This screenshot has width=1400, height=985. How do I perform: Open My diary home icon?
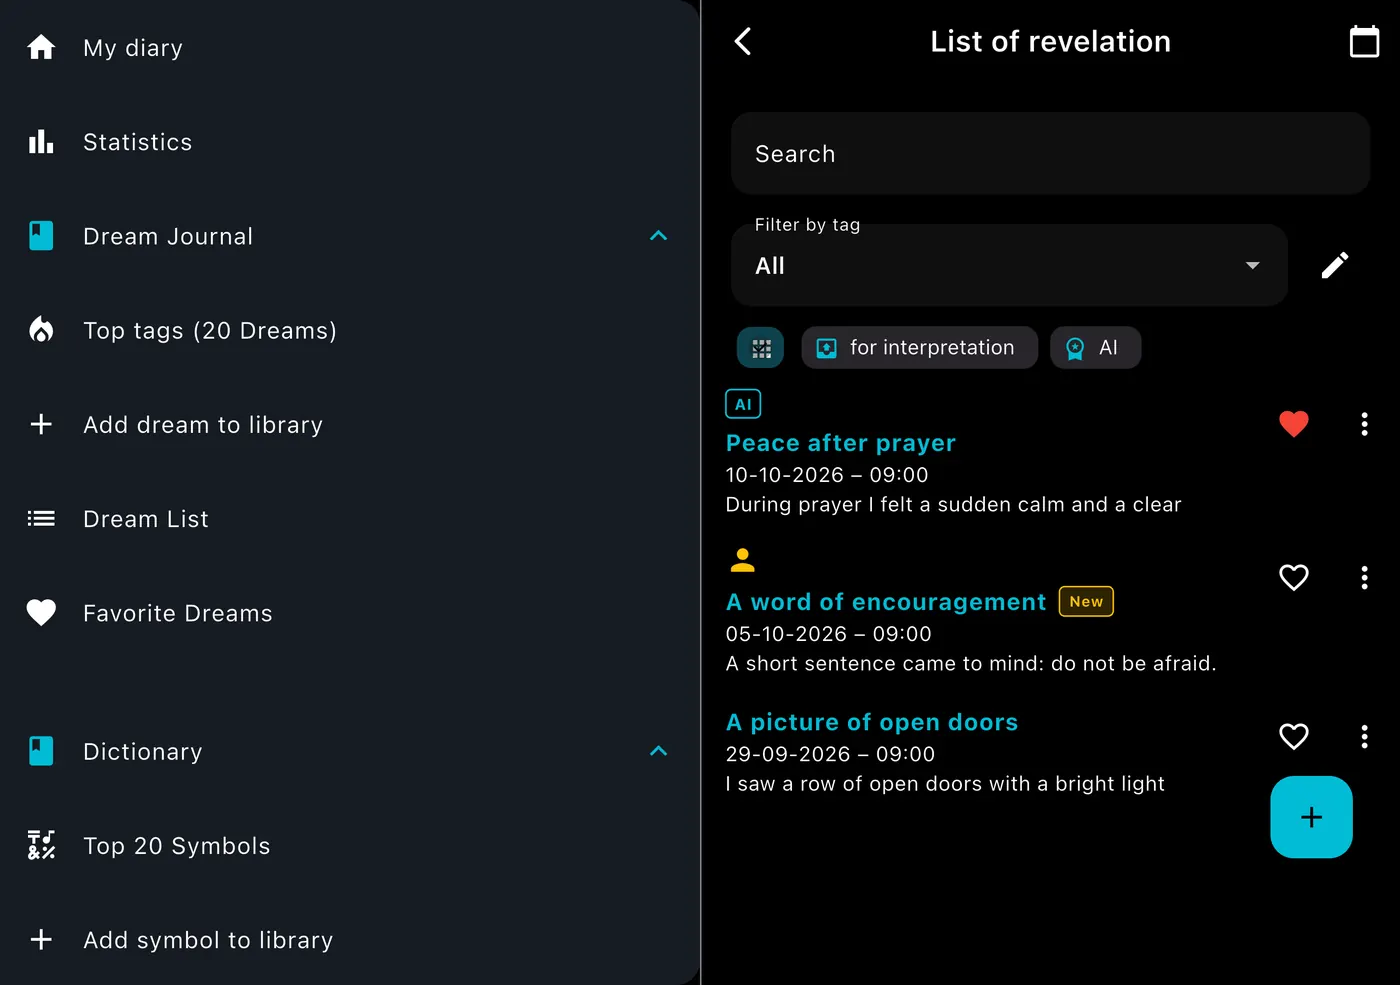coord(41,47)
